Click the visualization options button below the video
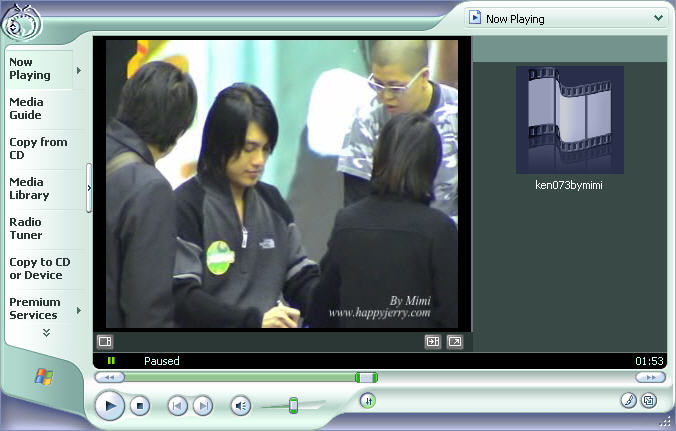676x431 pixels. [x=105, y=342]
